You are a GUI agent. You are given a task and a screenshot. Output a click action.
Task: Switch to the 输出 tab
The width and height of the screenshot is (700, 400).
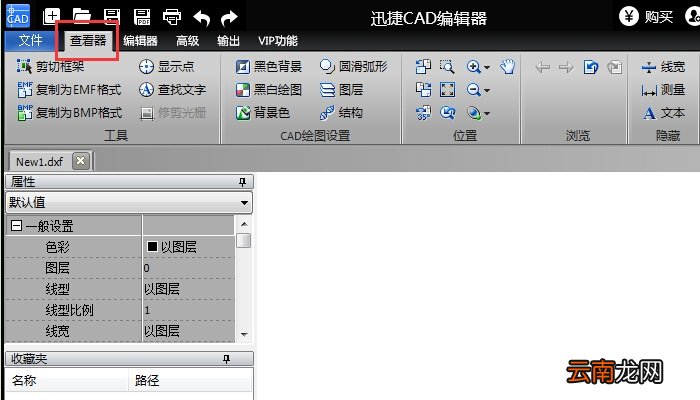coord(228,41)
